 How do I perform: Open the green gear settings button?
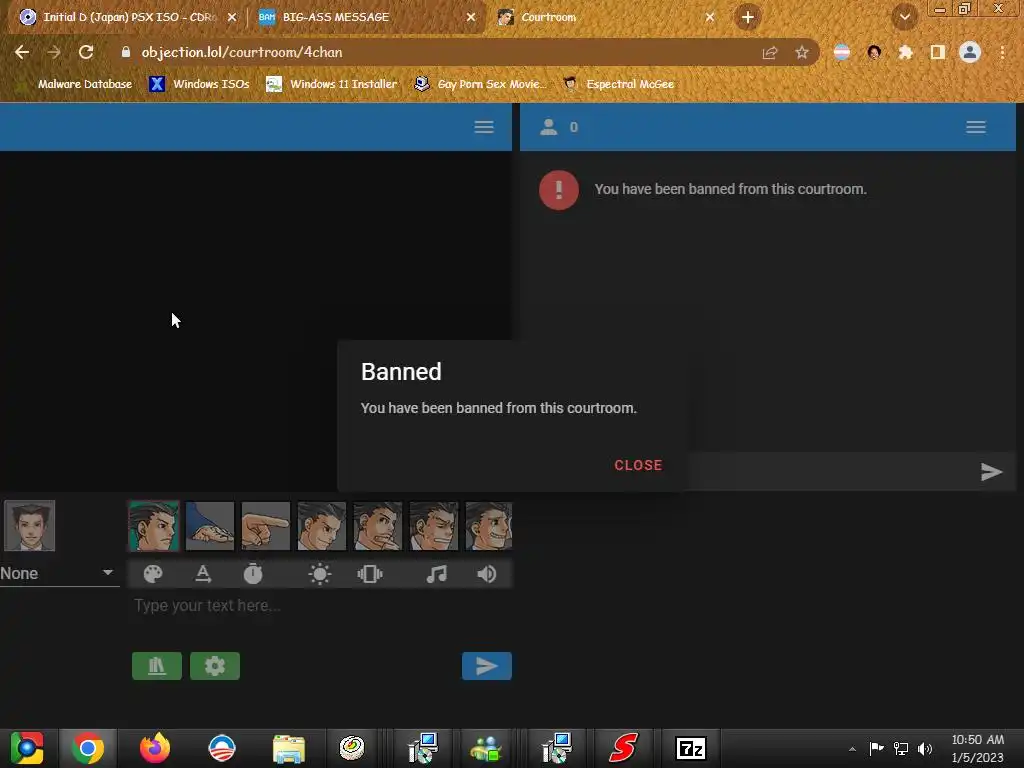pyautogui.click(x=215, y=666)
